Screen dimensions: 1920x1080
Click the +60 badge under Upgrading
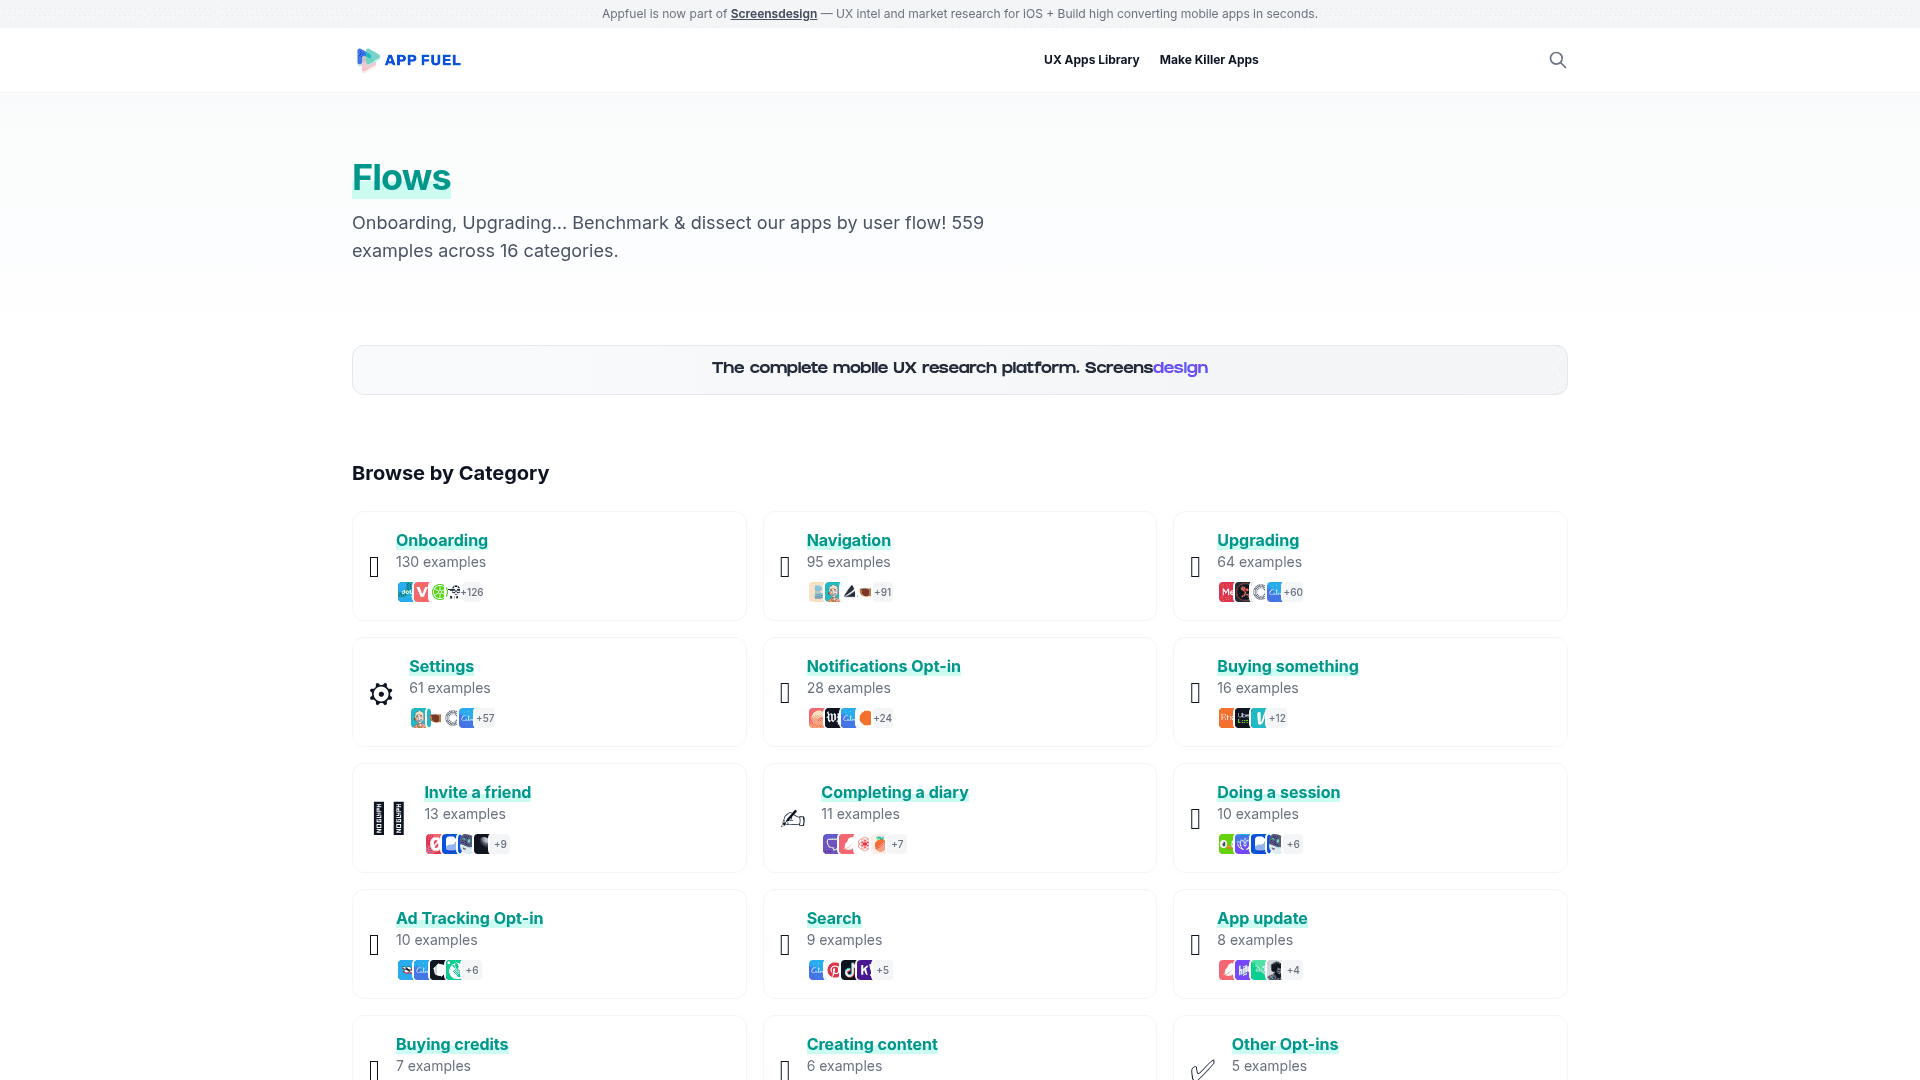pos(1293,592)
